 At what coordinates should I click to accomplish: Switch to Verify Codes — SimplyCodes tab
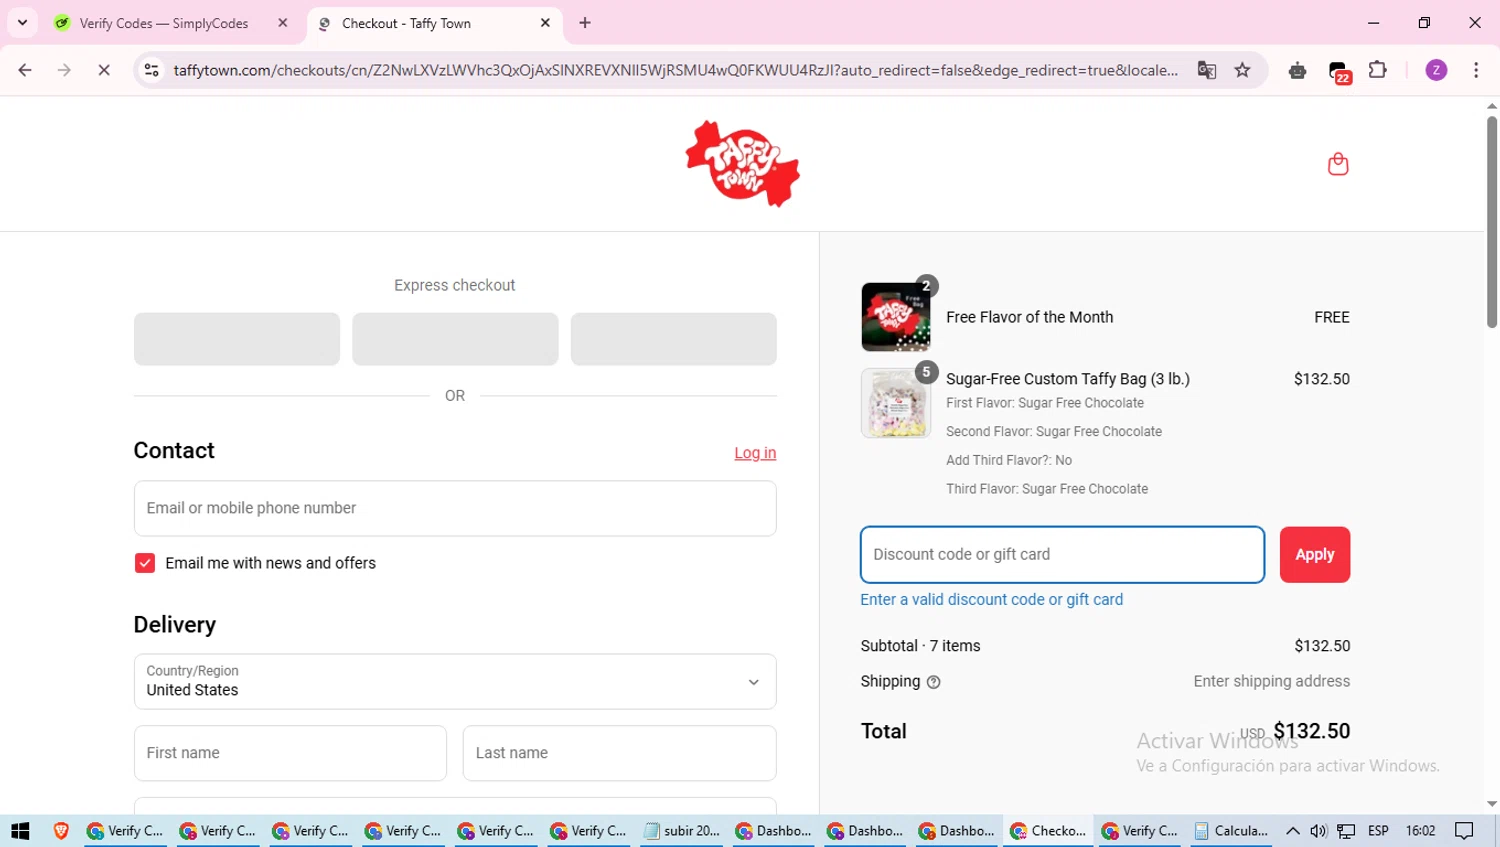(165, 23)
